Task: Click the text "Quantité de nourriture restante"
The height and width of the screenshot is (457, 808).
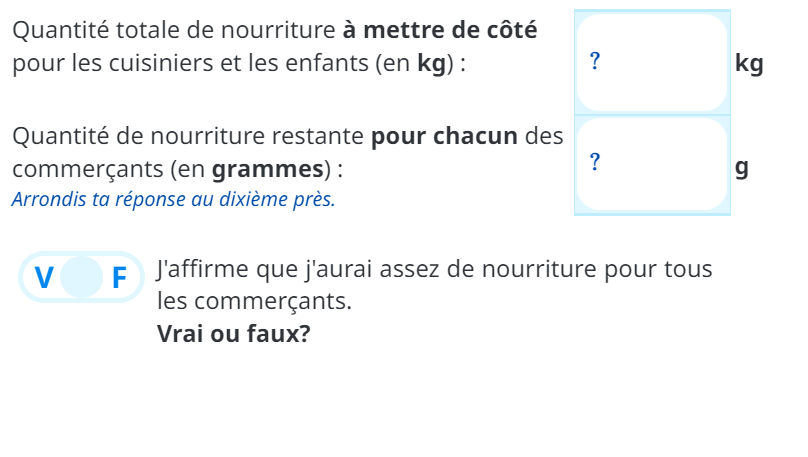Action: (187, 135)
